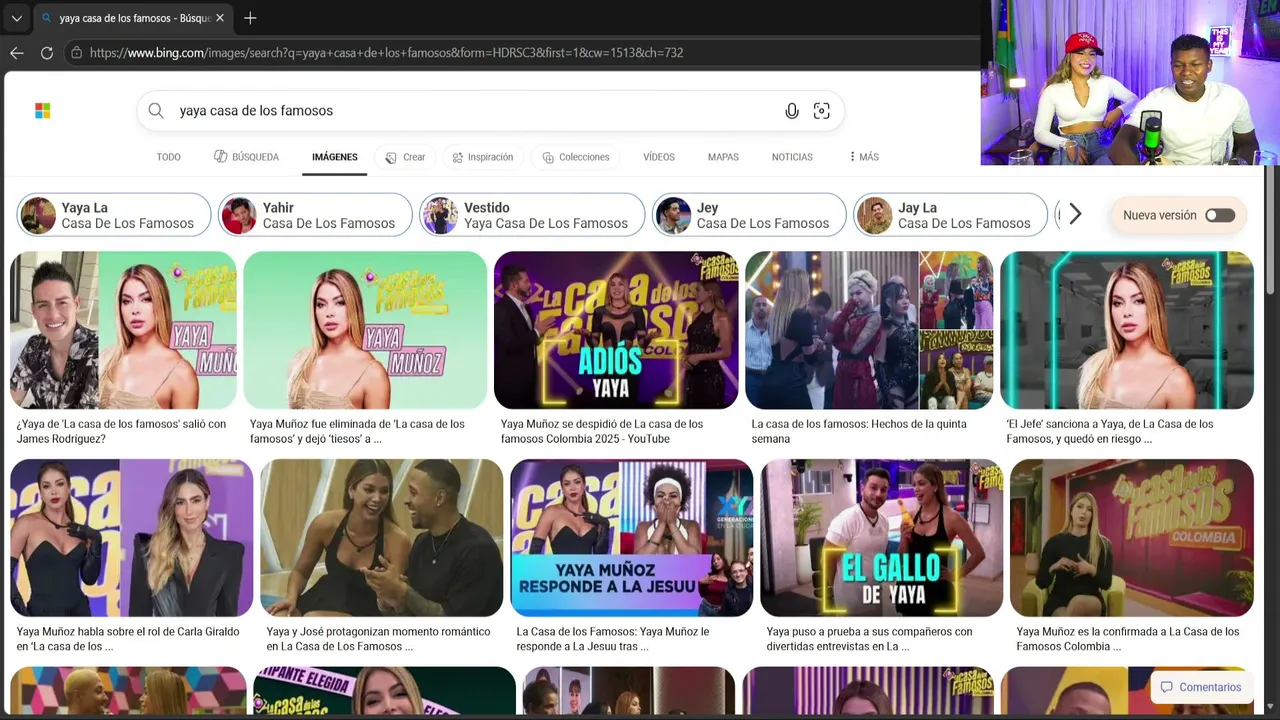
Task: Open 'Yaya y José' romantic moment thumbnail
Action: [x=382, y=538]
